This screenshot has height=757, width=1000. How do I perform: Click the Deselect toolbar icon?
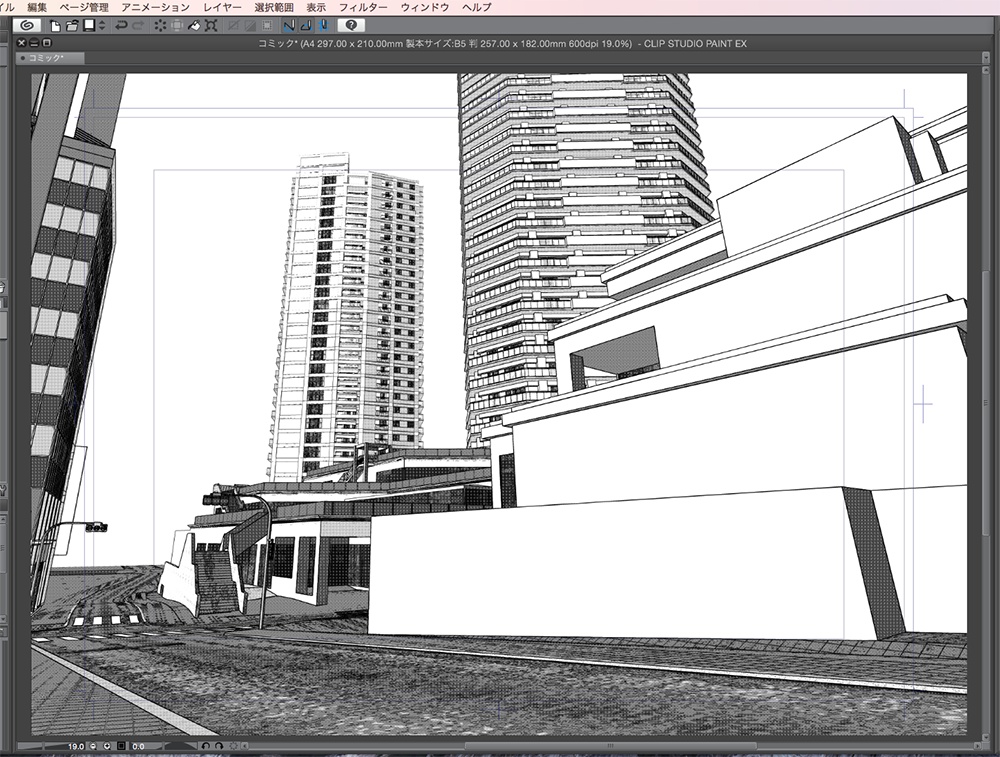pyautogui.click(x=234, y=26)
